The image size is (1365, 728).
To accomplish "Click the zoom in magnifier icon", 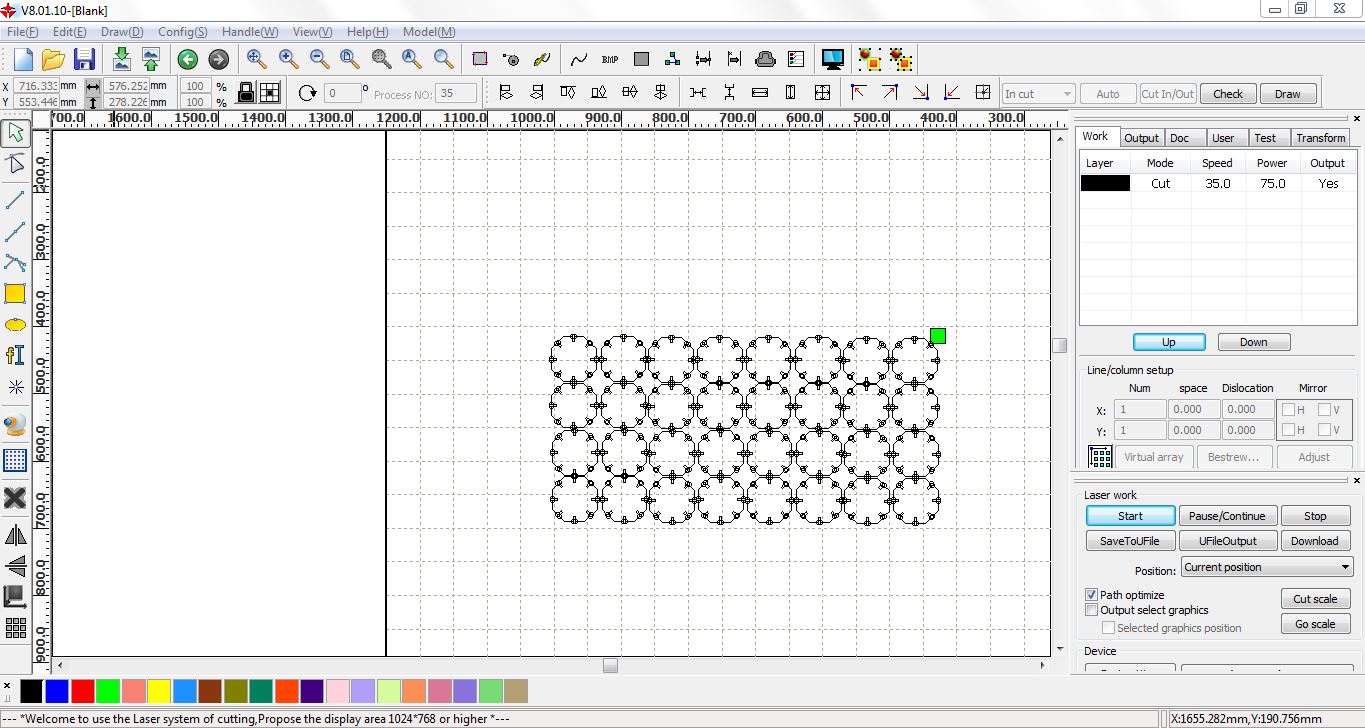I will coord(288,59).
